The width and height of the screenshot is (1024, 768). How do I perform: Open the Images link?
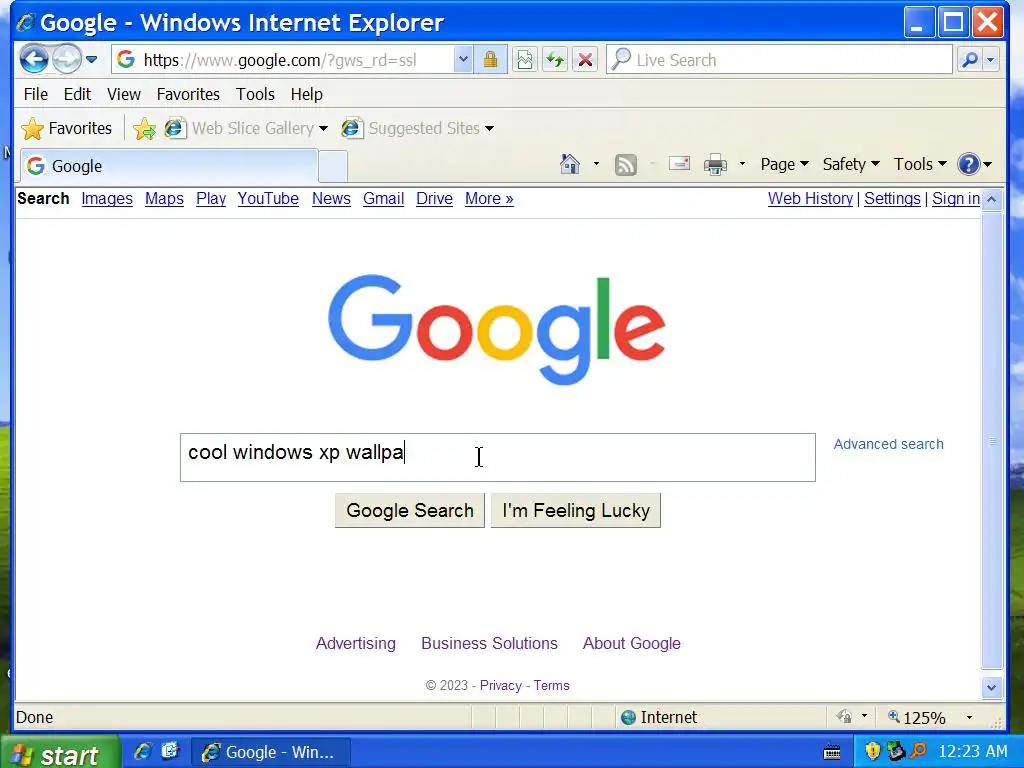coord(107,199)
